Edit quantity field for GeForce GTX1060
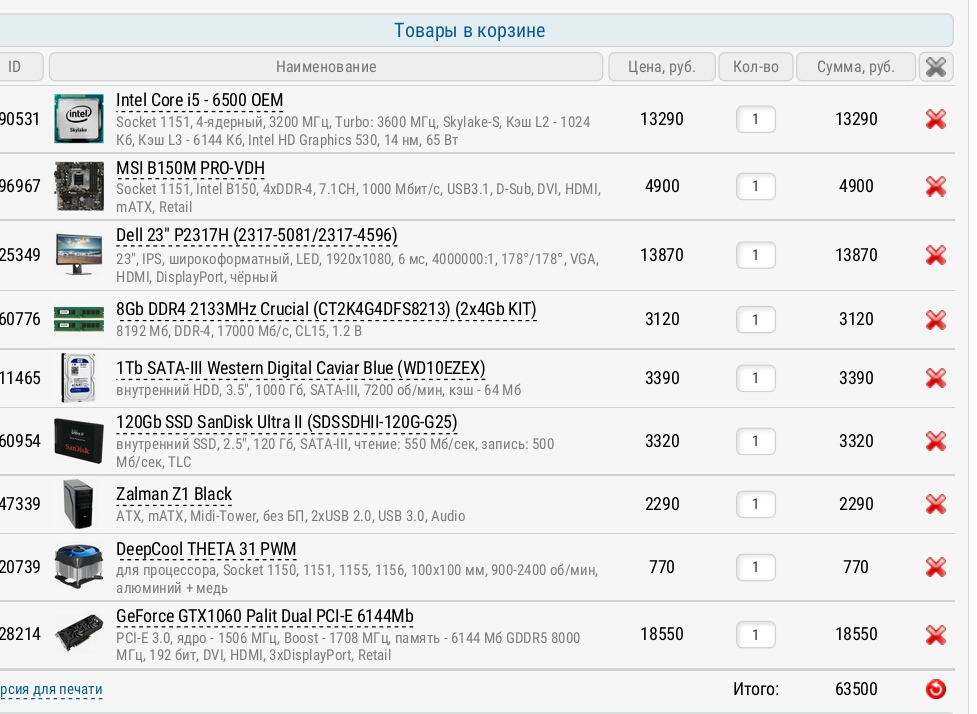 (755, 635)
